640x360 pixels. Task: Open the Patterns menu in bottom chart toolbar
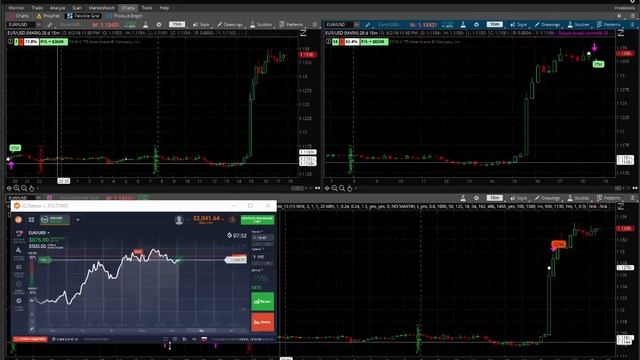point(609,198)
